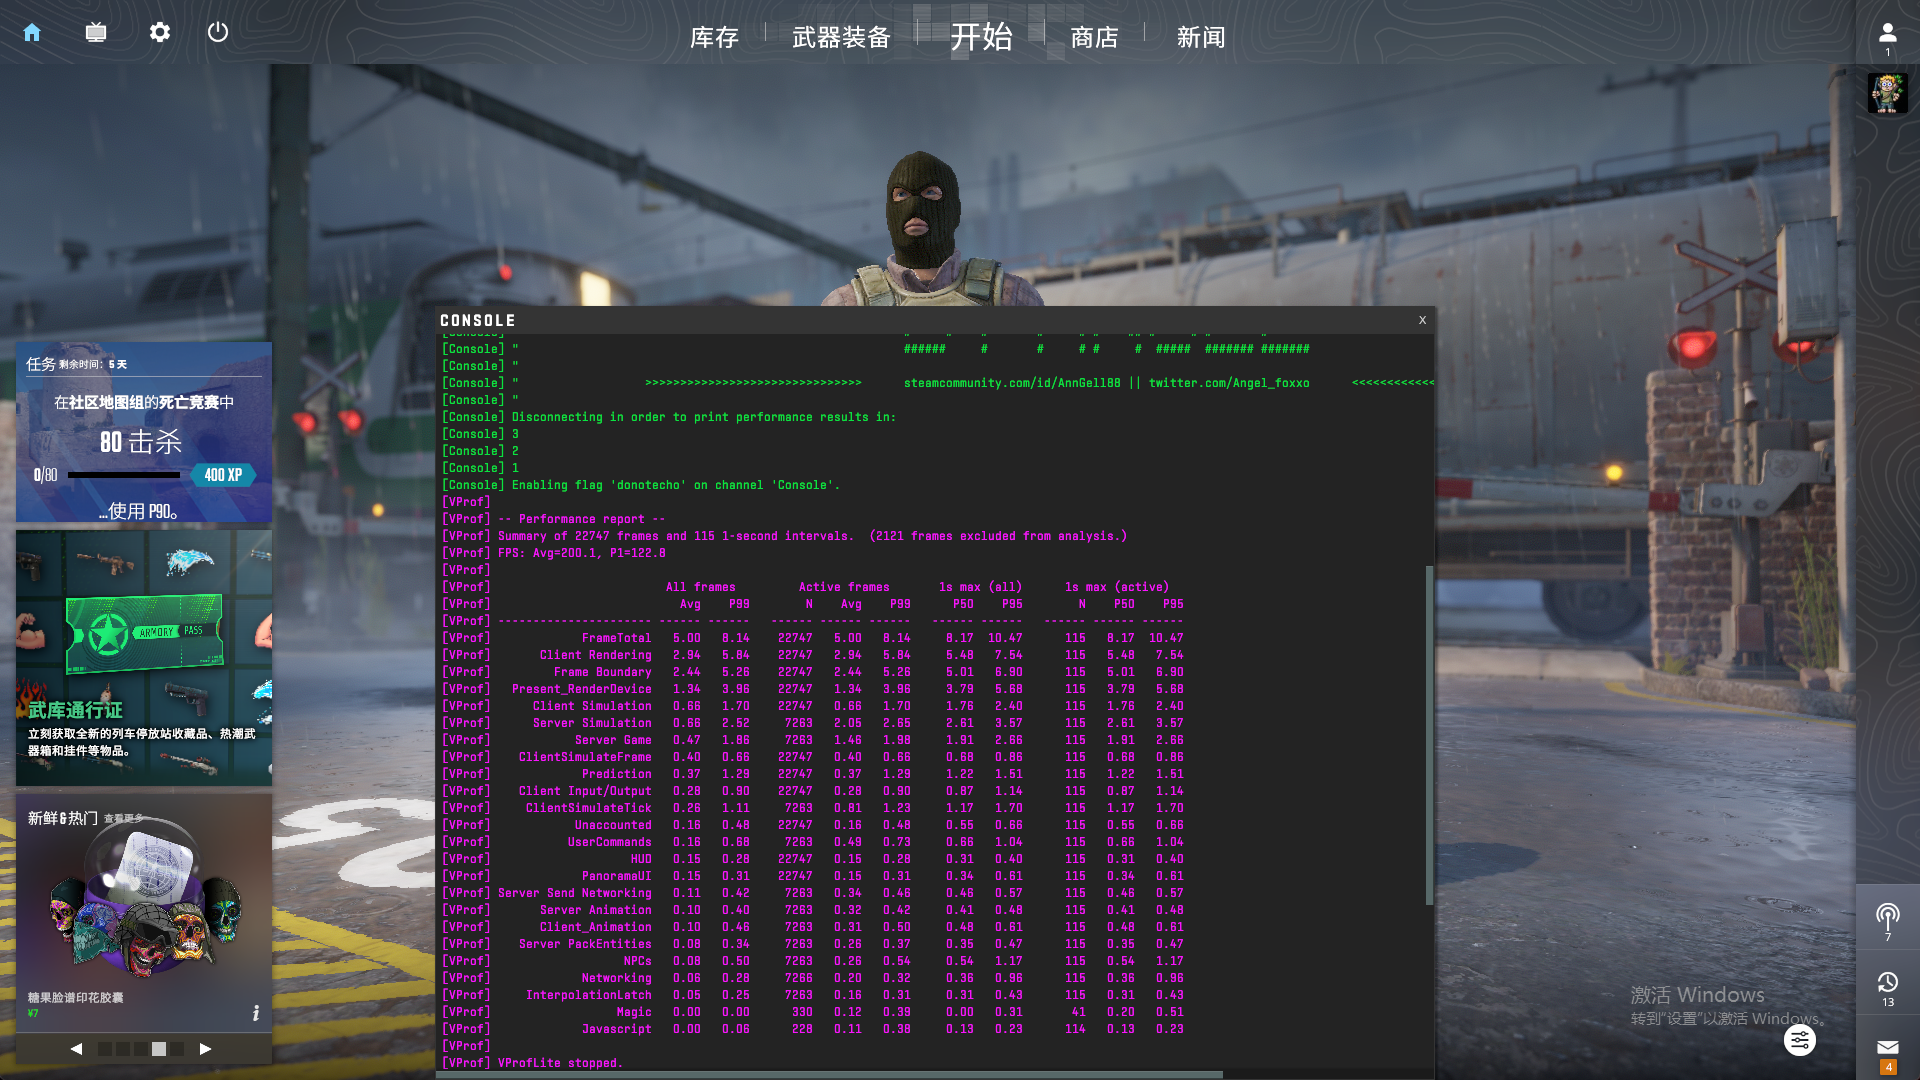Open the player avatar profile picture
Screen dimensions: 1920x1080
[1887, 93]
